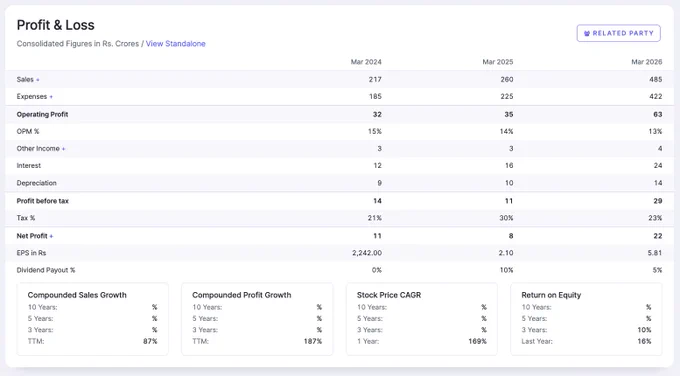The image size is (680, 376).
Task: Click the EPS in Rs row label
Action: click(31, 253)
